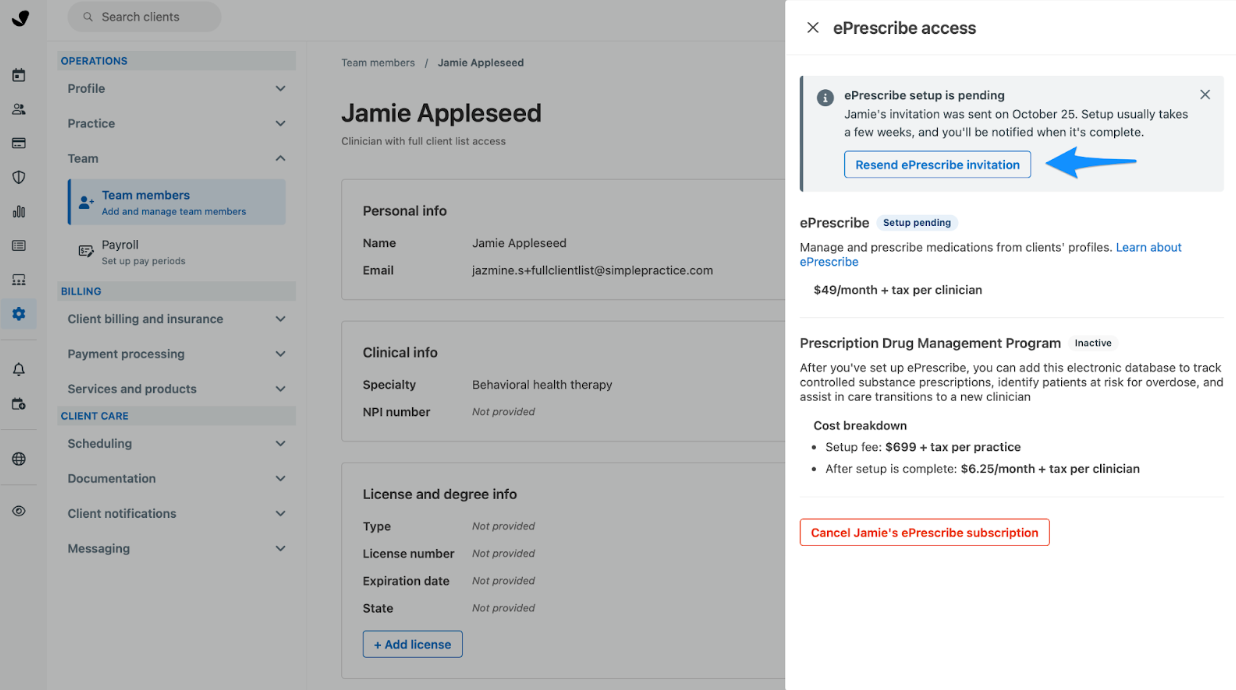Click the Setup pending badge
The height and width of the screenshot is (690, 1236).
[x=917, y=223]
